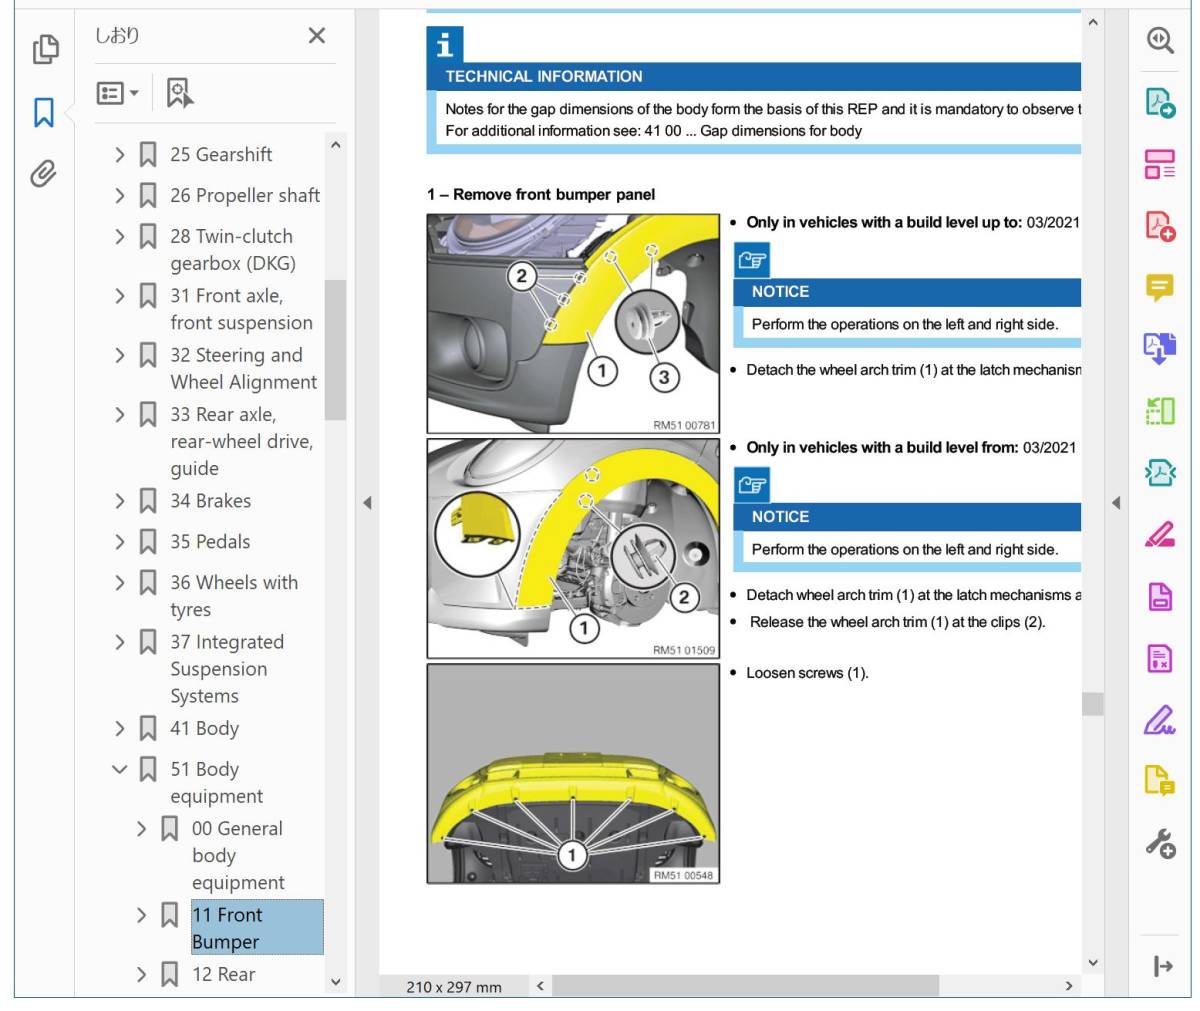Click the horizontal scroll left arrow

pos(540,986)
